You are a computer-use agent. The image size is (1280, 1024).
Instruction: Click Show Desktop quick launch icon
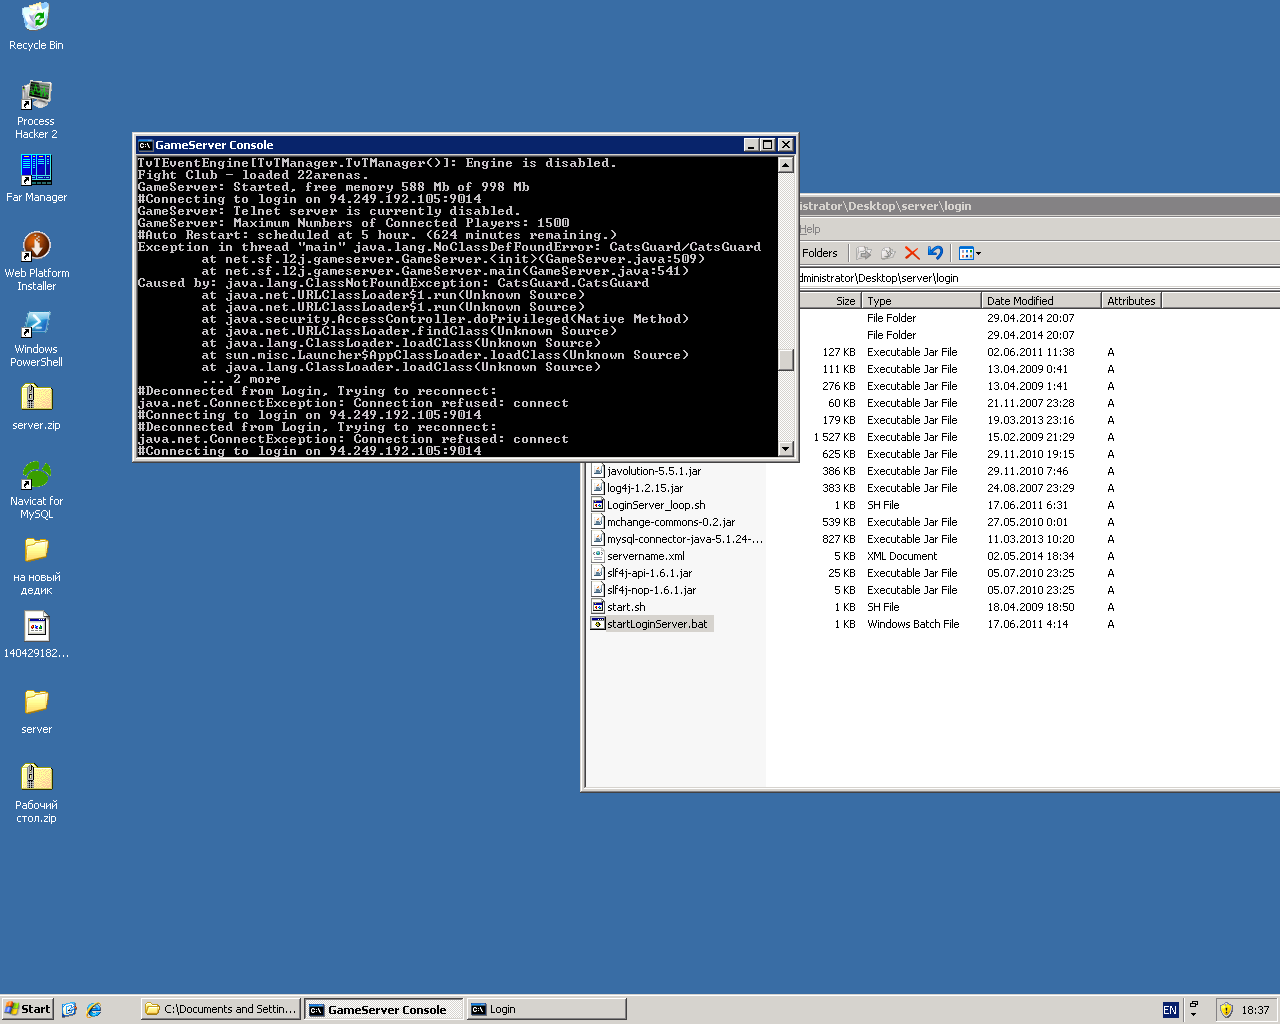point(69,1010)
